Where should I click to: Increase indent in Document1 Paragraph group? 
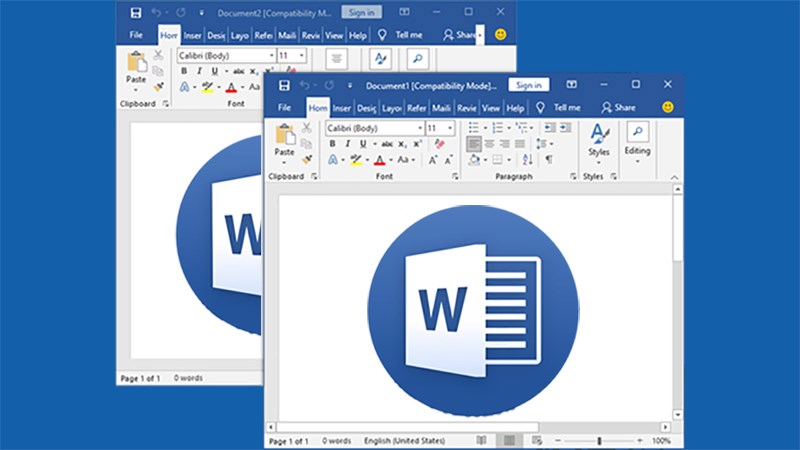(x=566, y=128)
